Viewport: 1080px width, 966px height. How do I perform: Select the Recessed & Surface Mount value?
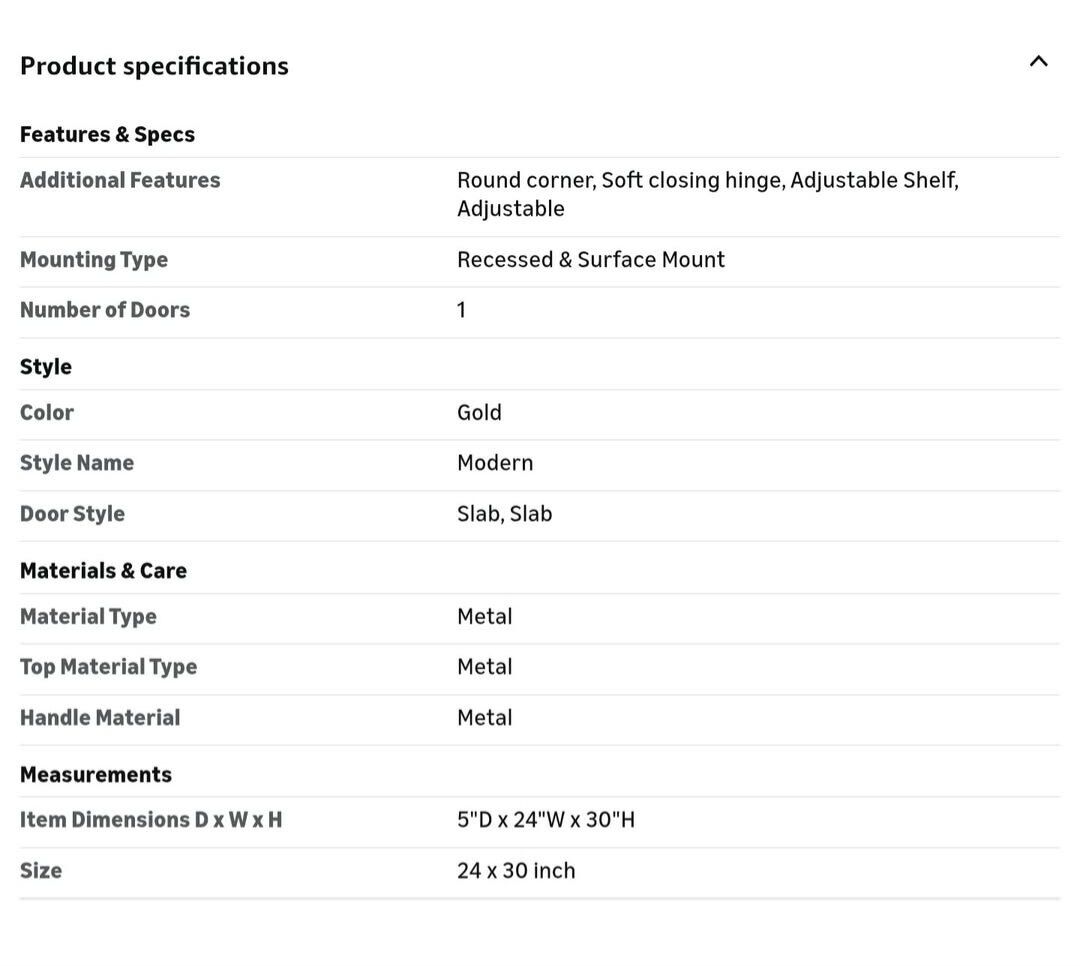pos(590,260)
